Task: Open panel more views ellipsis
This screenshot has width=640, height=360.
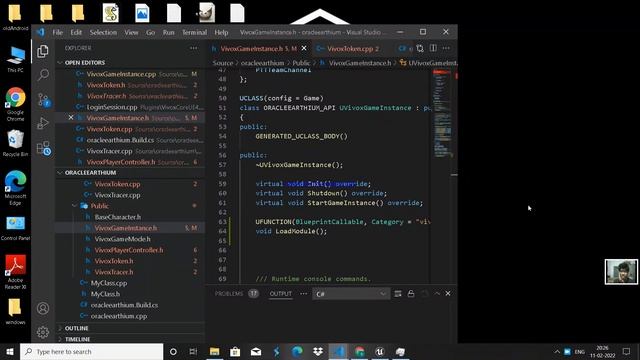Action: [304, 293]
